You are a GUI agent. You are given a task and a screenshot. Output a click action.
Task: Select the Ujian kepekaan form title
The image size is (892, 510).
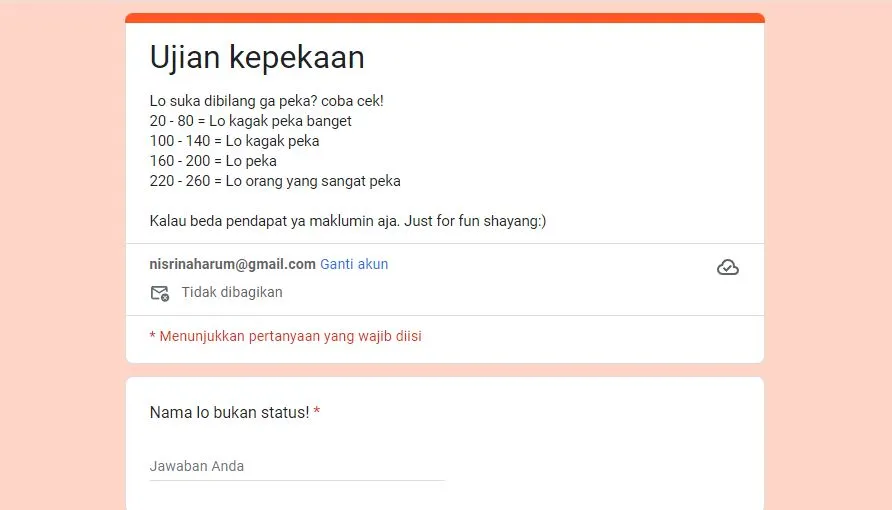pyautogui.click(x=257, y=57)
